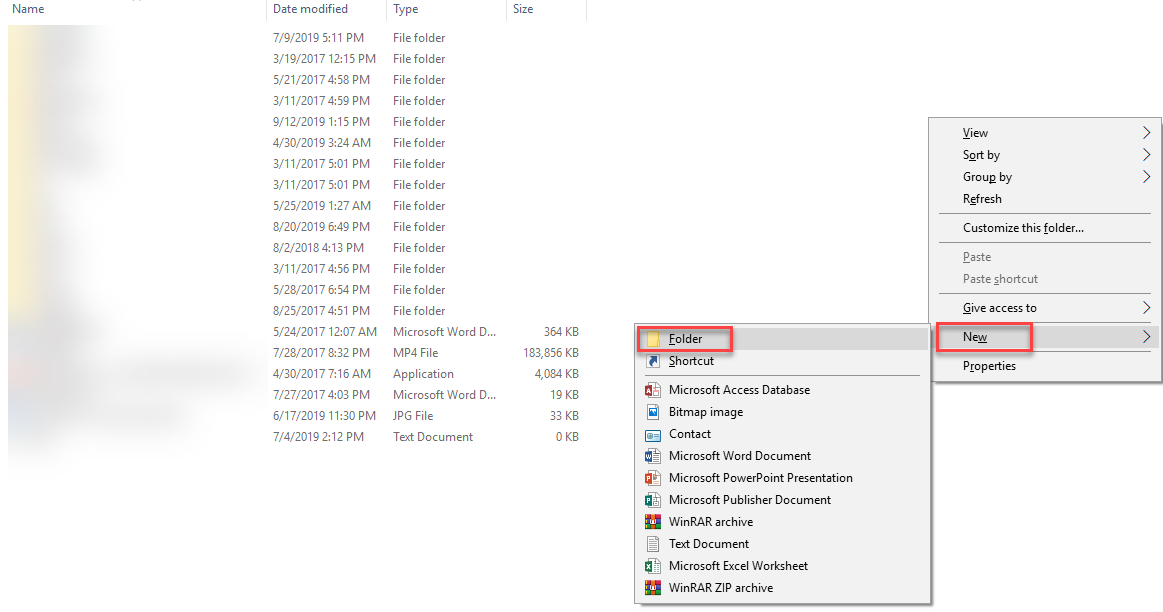Viewport: 1163px width, 612px height.
Task: Click the WinRAR ZIP archive icon
Action: (653, 588)
